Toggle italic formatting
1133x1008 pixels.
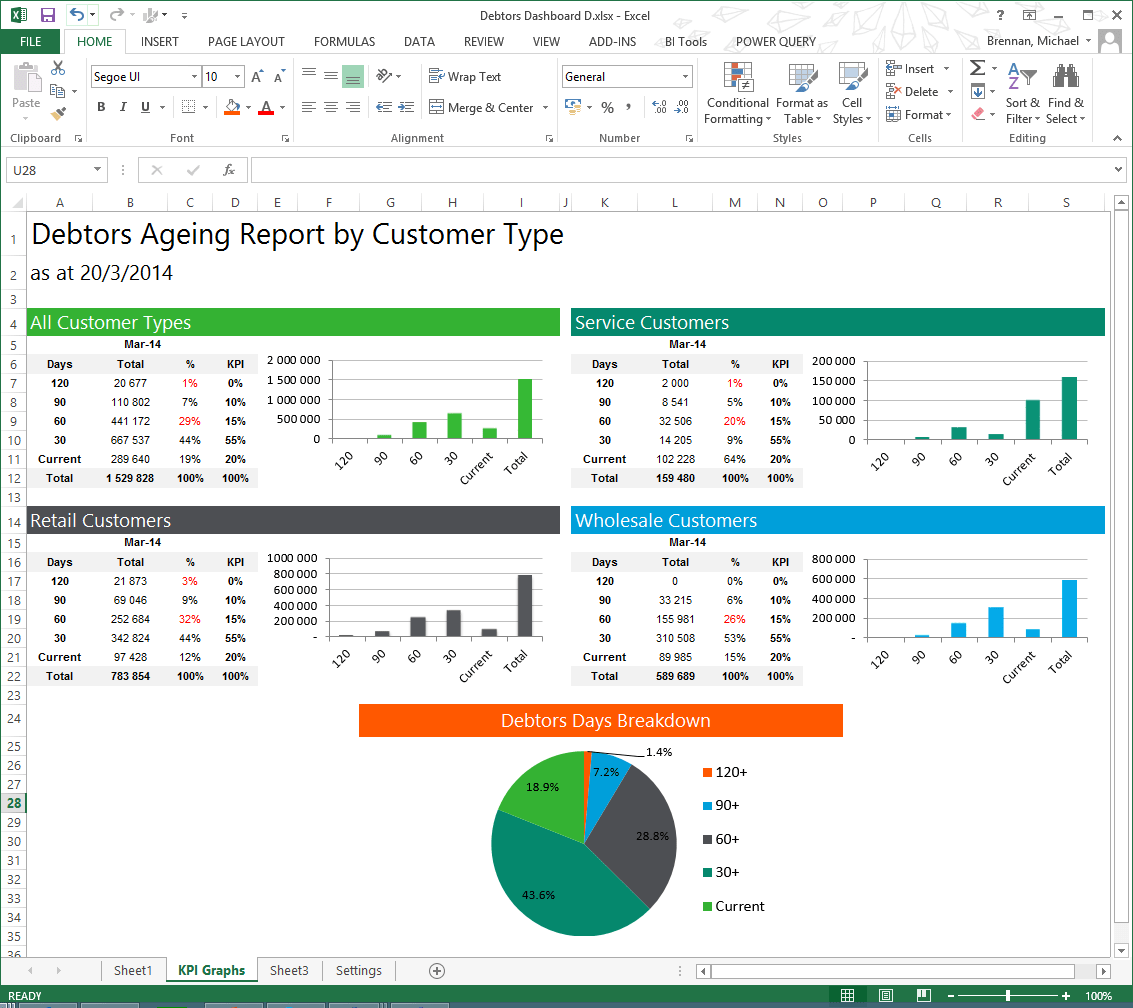coord(122,107)
